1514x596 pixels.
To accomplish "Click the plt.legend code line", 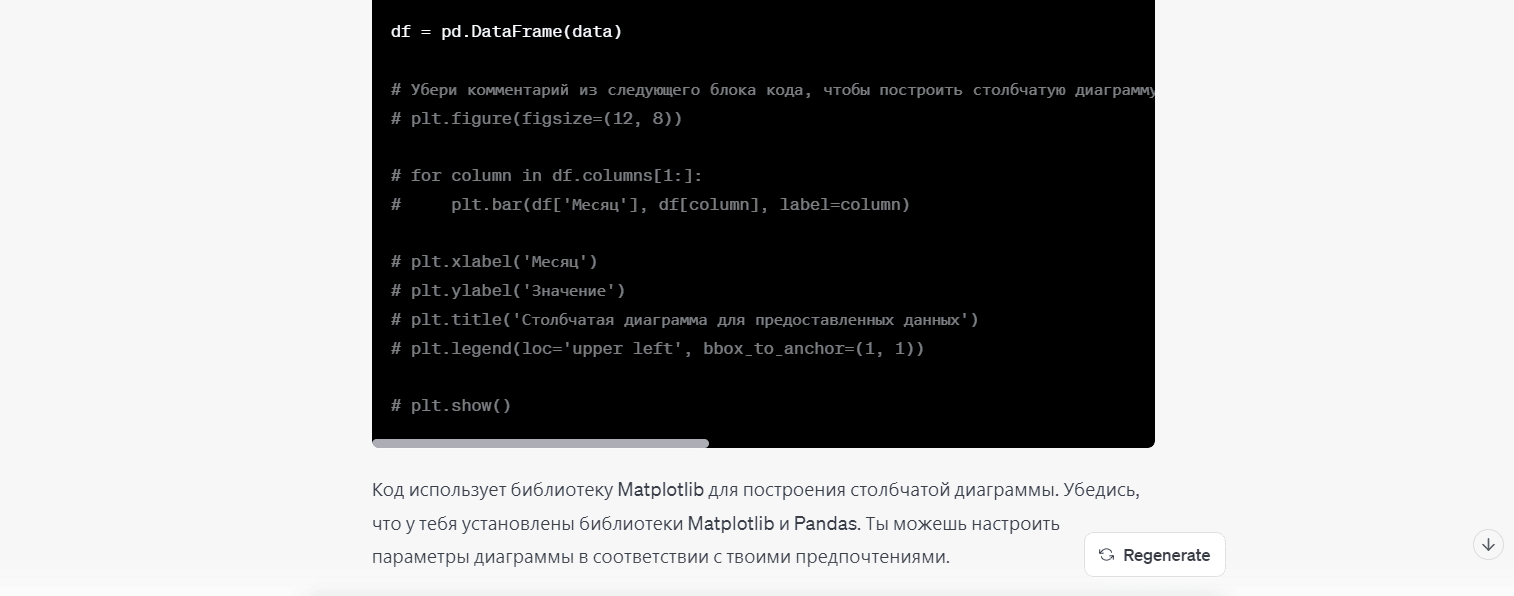I will tap(657, 349).
